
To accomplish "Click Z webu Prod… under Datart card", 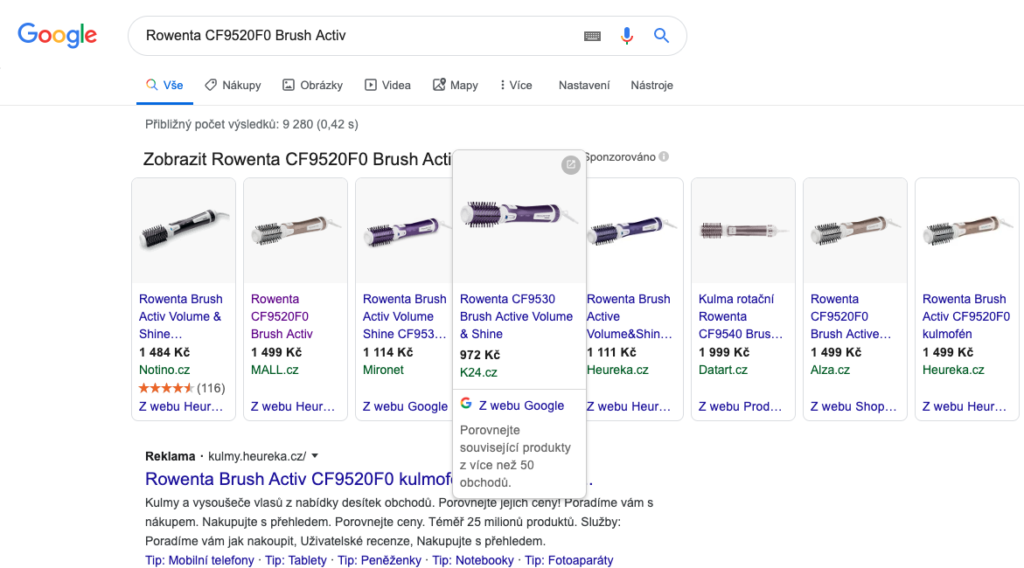I will 740,406.
